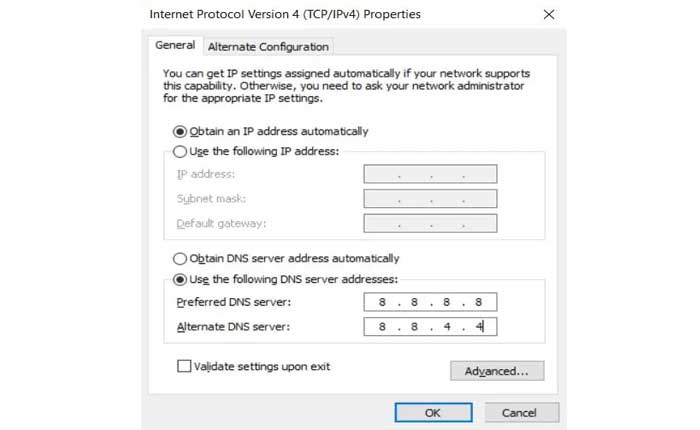Screen dimensions: 700x430
Task: Click first octet of Preferred DNS server
Action: [383, 302]
